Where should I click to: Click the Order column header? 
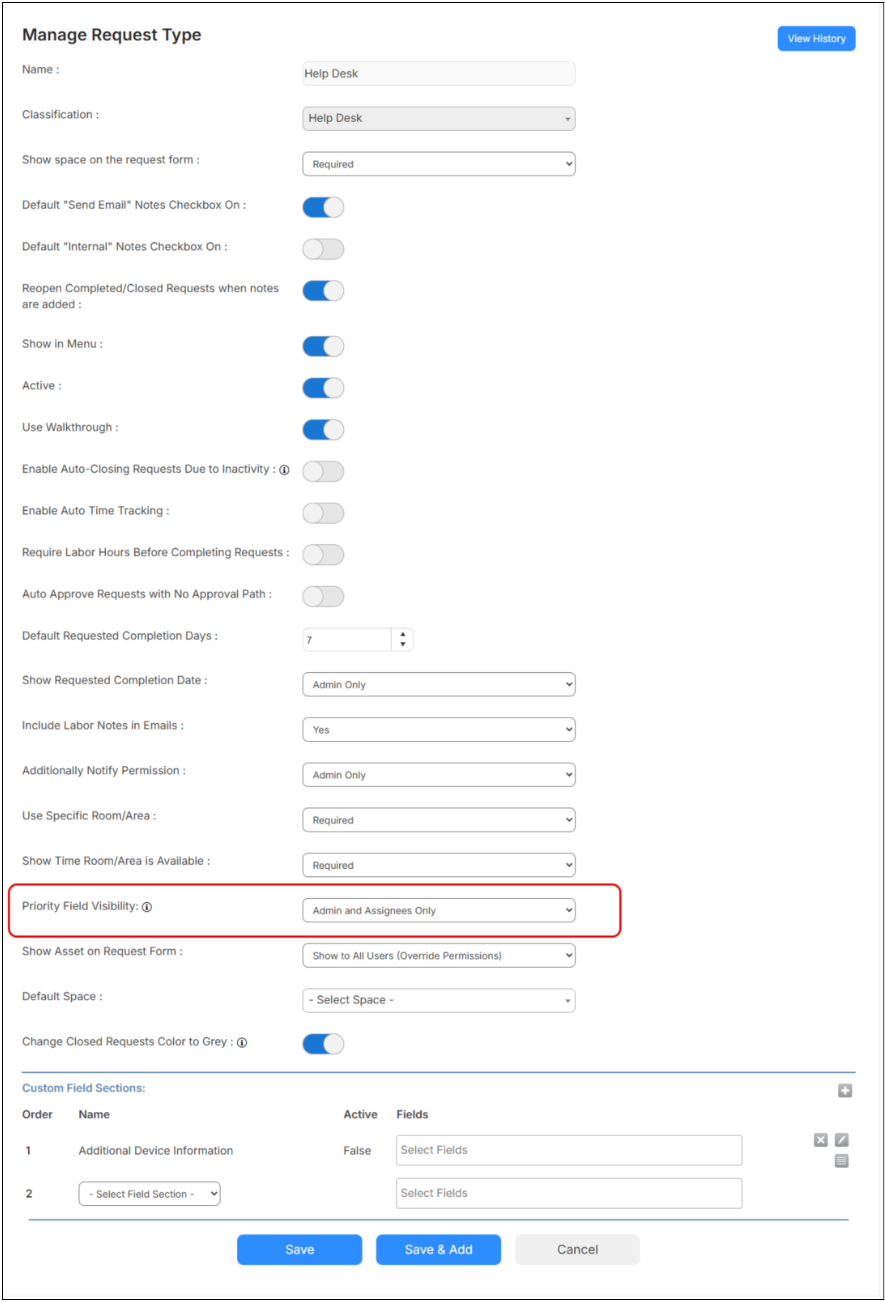click(x=38, y=1114)
